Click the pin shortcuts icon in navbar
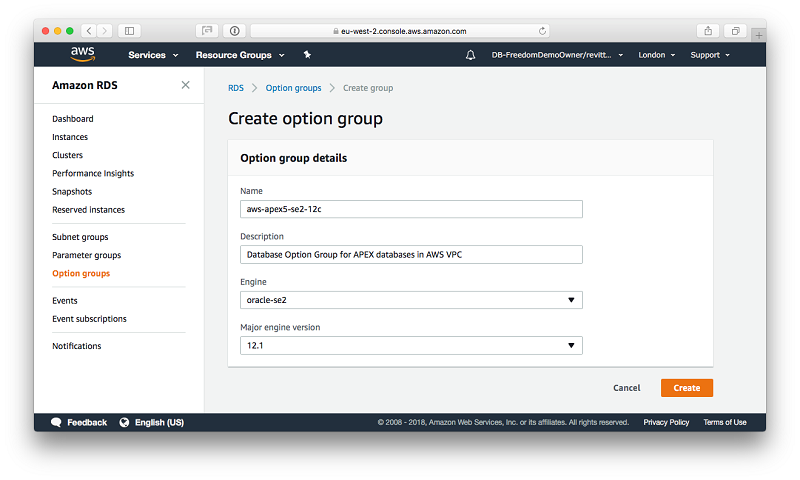This screenshot has height=480, width=800. click(307, 55)
